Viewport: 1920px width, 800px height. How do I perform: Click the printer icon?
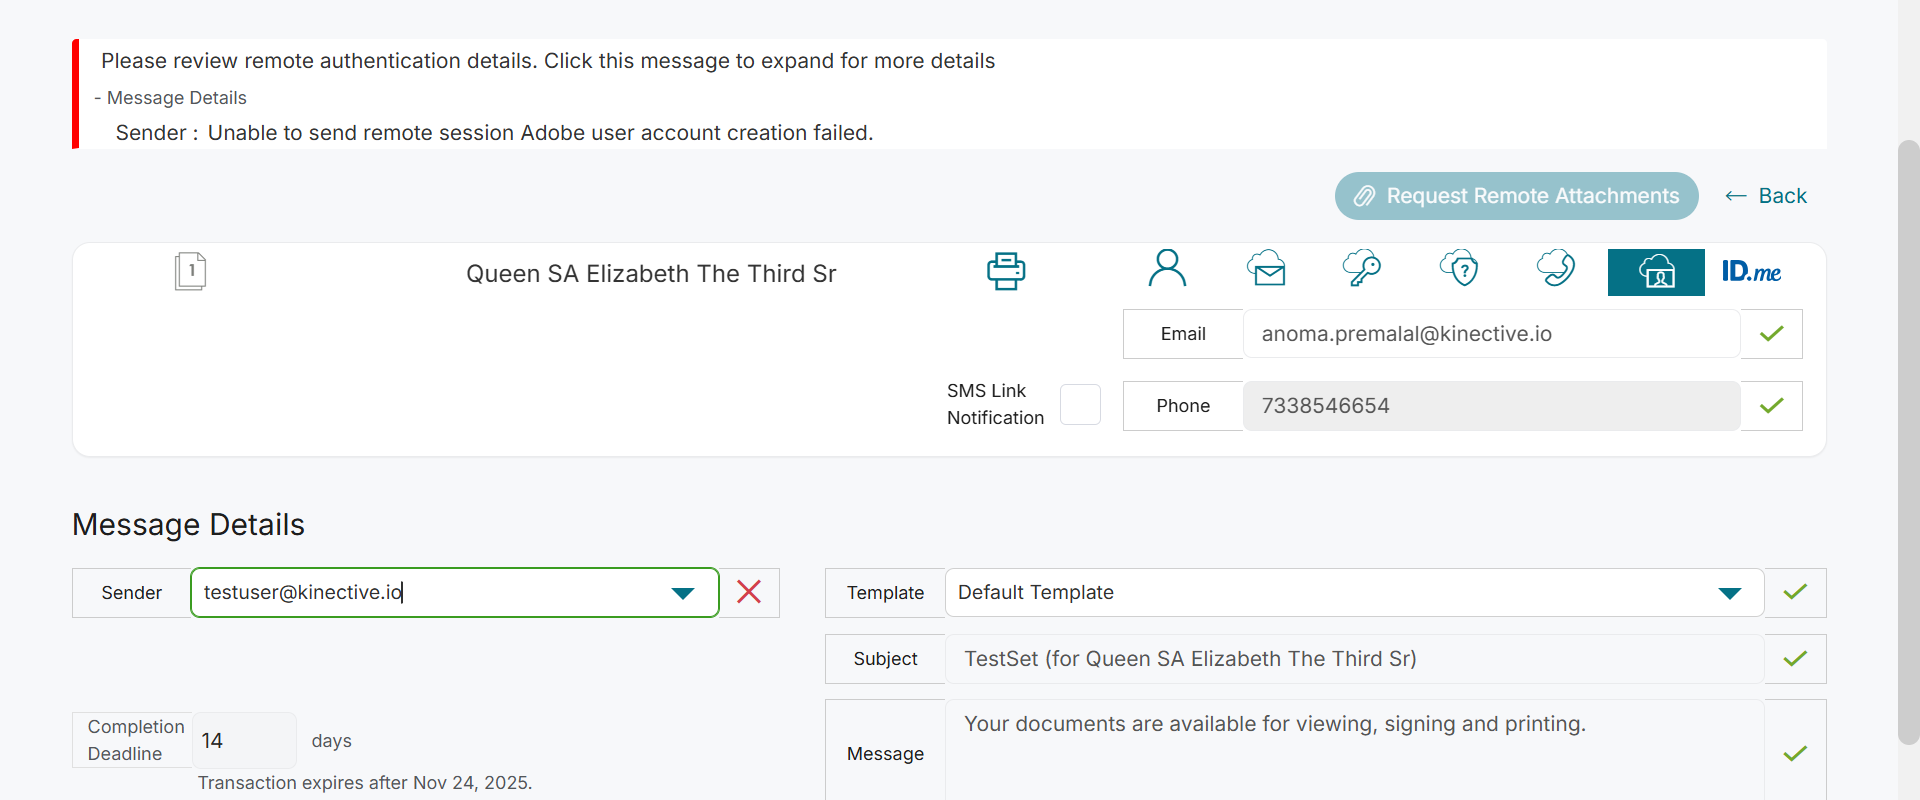click(1005, 271)
